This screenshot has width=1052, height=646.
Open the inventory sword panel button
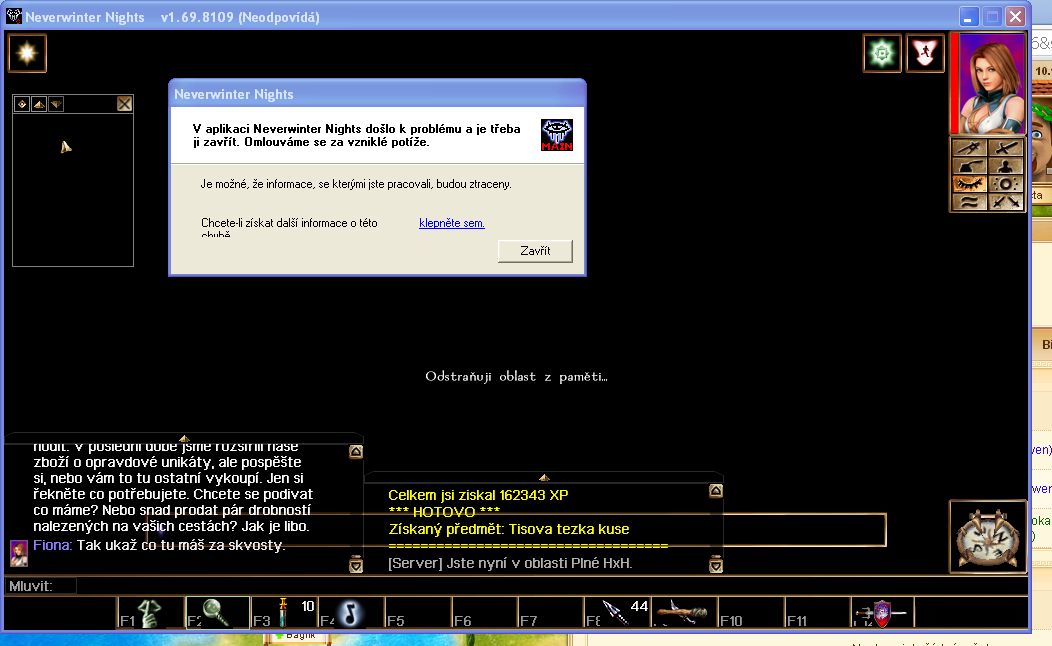[1006, 148]
